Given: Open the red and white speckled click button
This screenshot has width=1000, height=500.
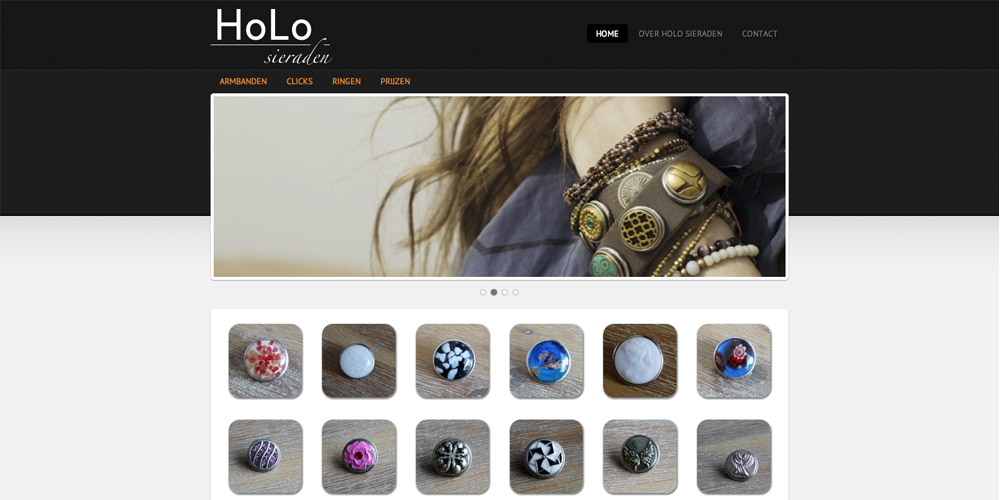Looking at the screenshot, I should [x=265, y=361].
